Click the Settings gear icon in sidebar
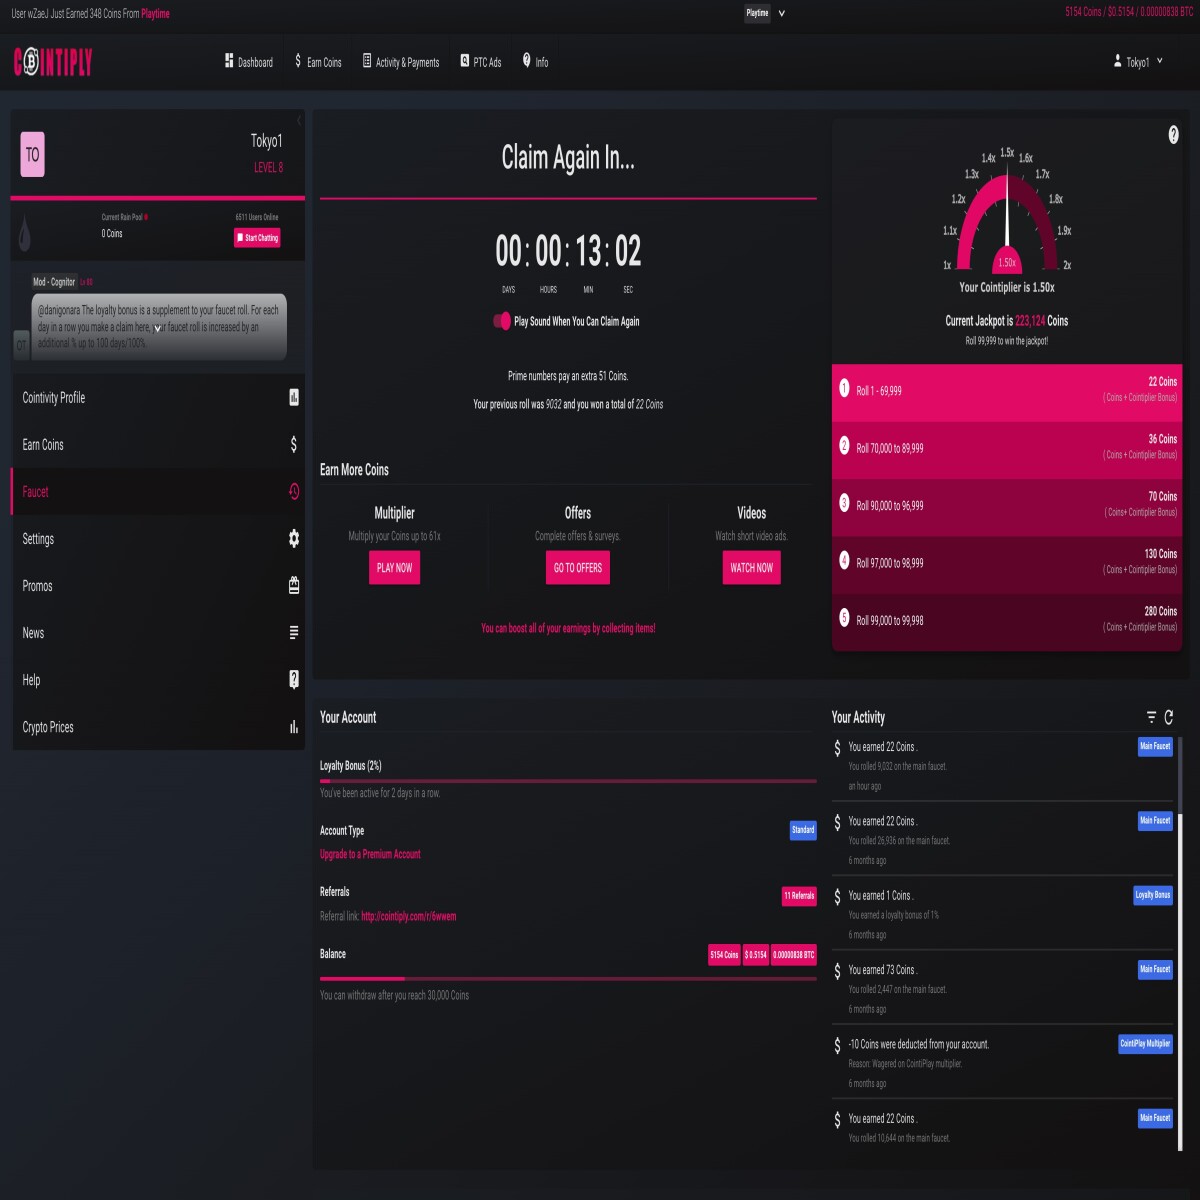Image resolution: width=1200 pixels, height=1200 pixels. (x=294, y=538)
